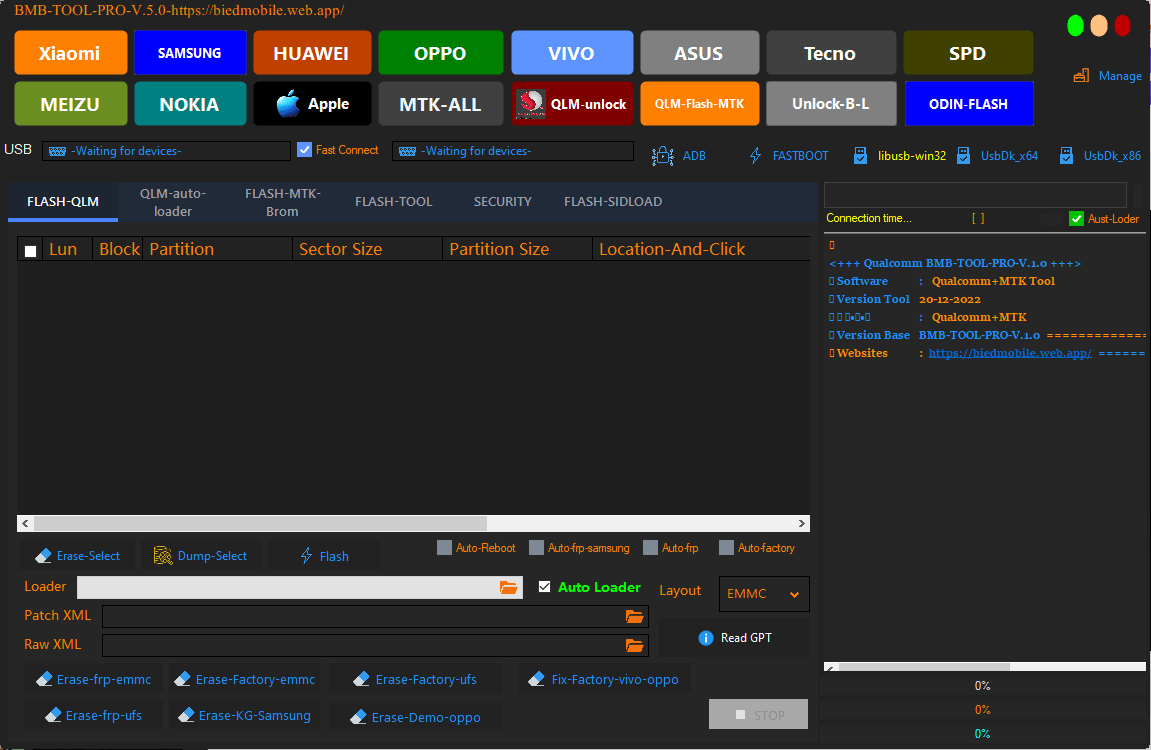Click the Erase-KG-Samsung button

click(245, 716)
